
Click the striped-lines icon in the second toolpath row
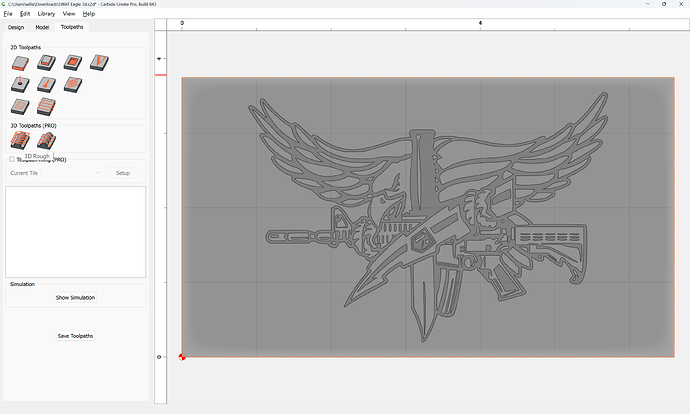[72, 85]
